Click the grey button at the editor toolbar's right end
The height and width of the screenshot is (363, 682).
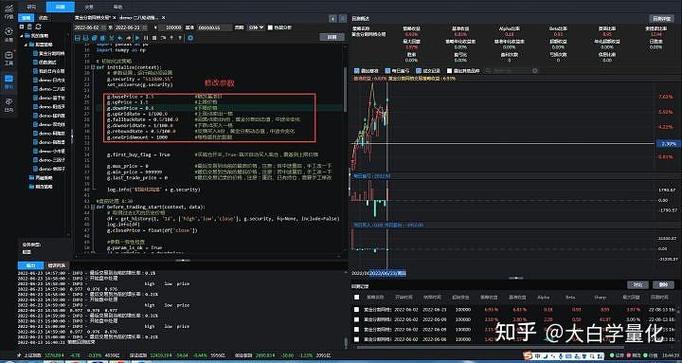(x=332, y=38)
